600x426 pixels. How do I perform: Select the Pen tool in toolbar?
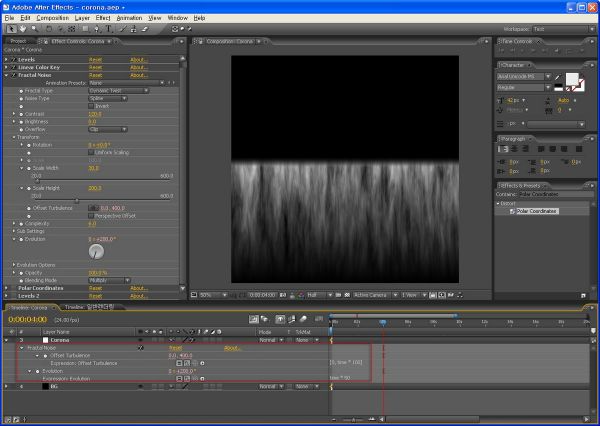97,29
